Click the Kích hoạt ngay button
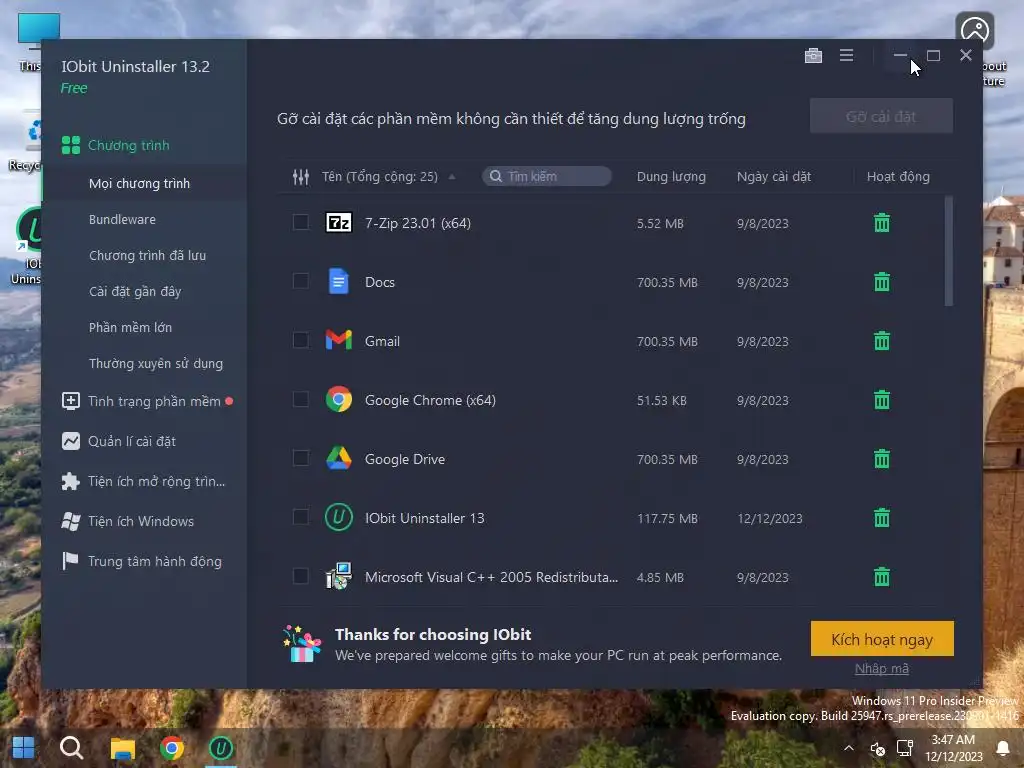This screenshot has width=1024, height=768. click(882, 639)
